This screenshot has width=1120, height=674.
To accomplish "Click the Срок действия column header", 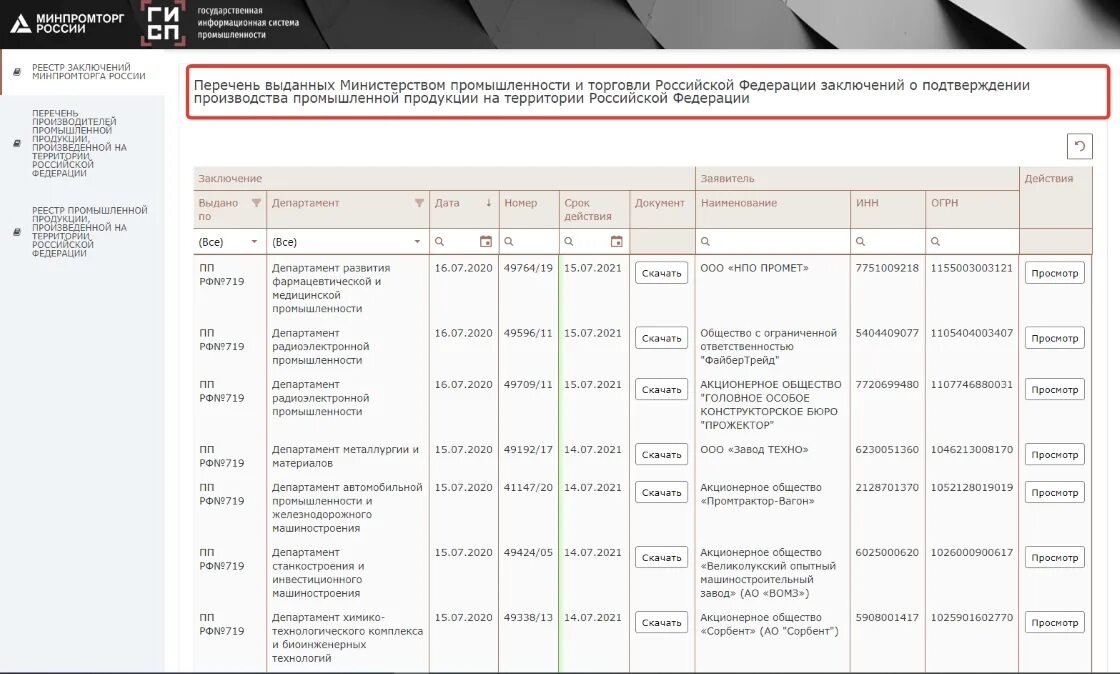I will [x=594, y=209].
